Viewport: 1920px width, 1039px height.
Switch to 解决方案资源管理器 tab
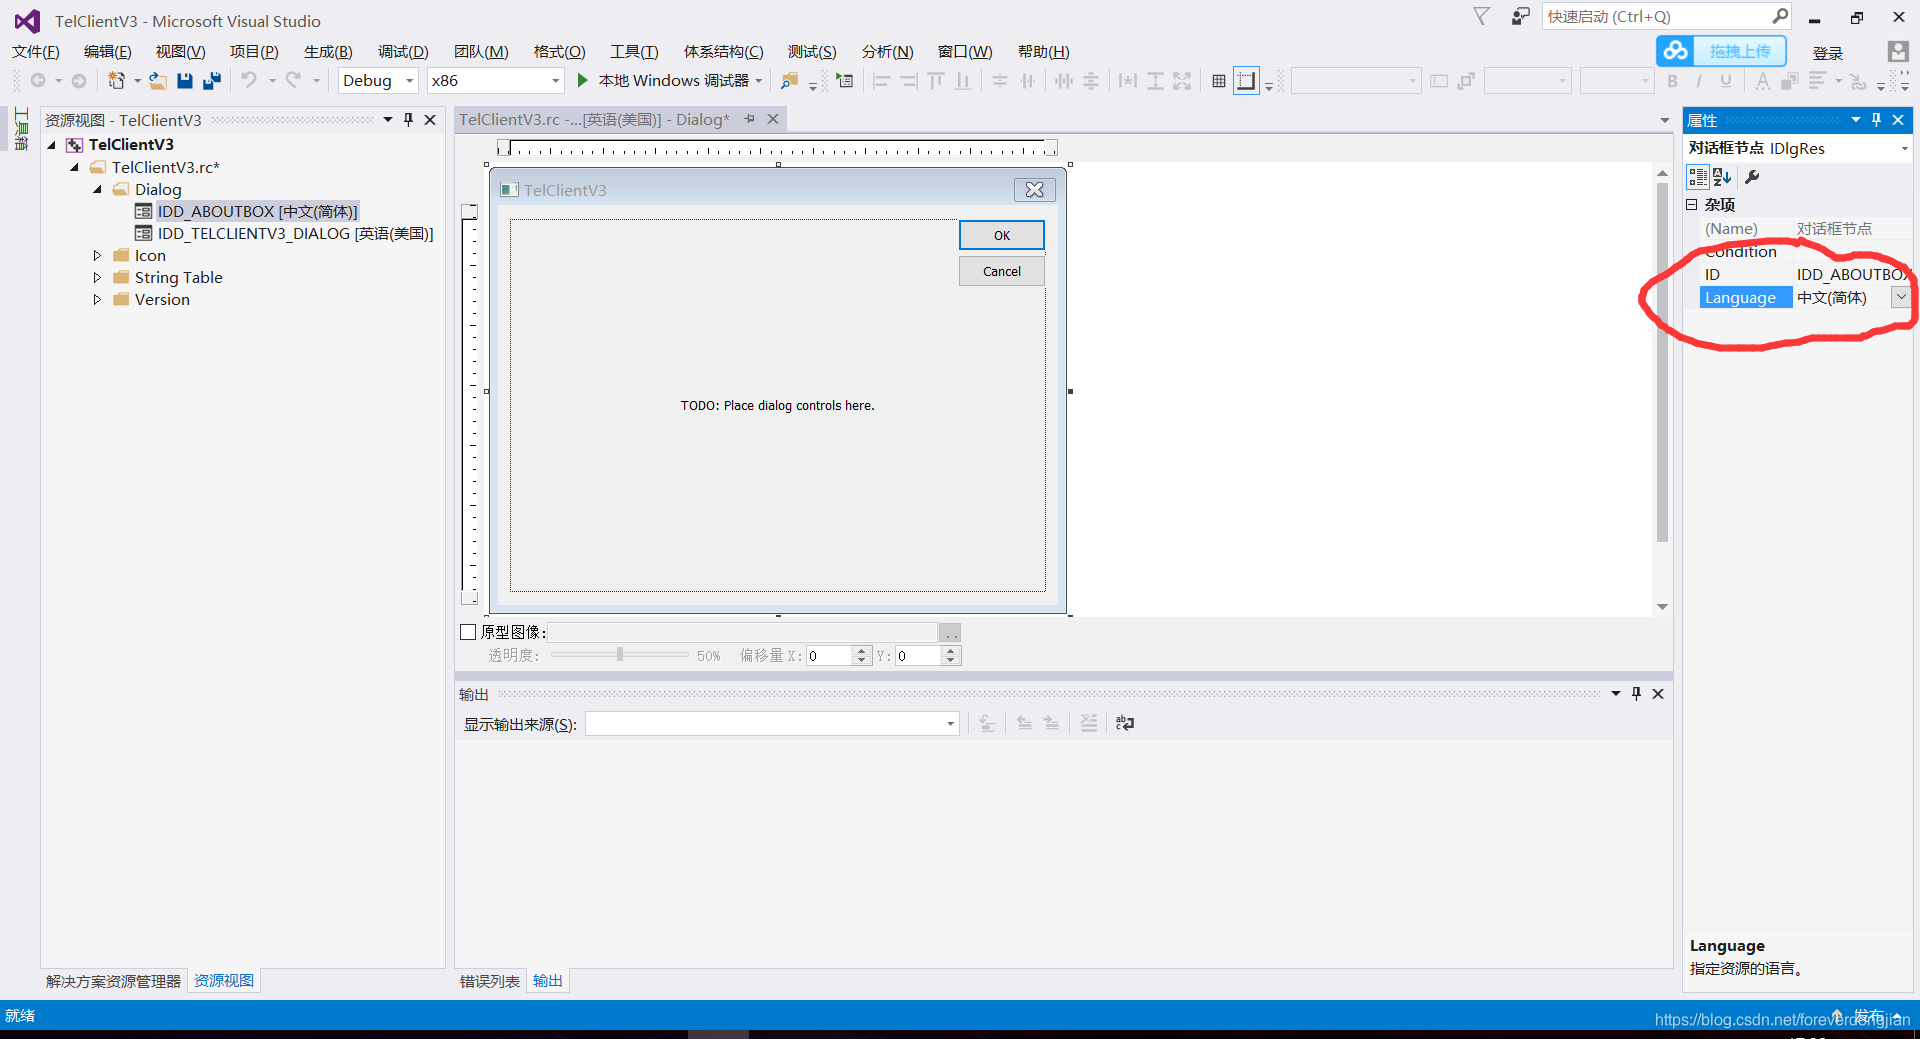[x=114, y=981]
